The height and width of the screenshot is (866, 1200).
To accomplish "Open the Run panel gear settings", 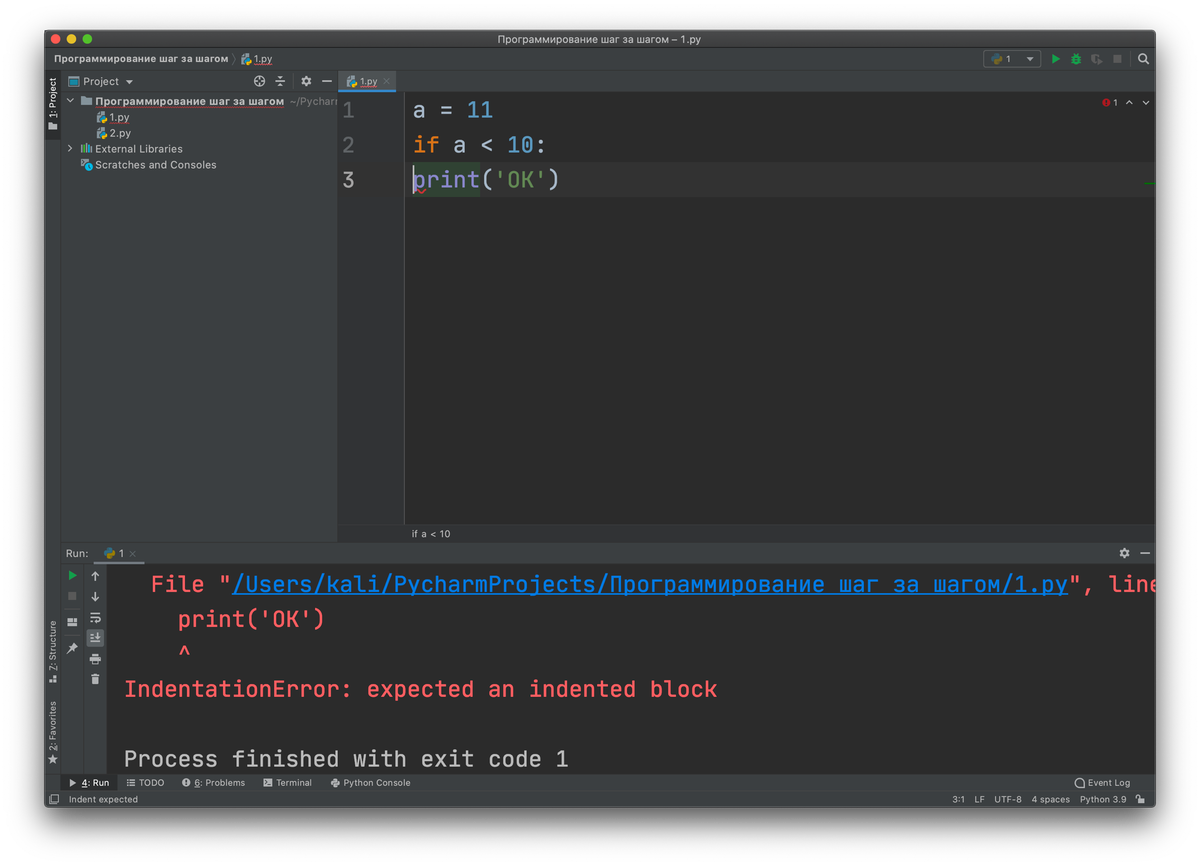I will 1124,553.
